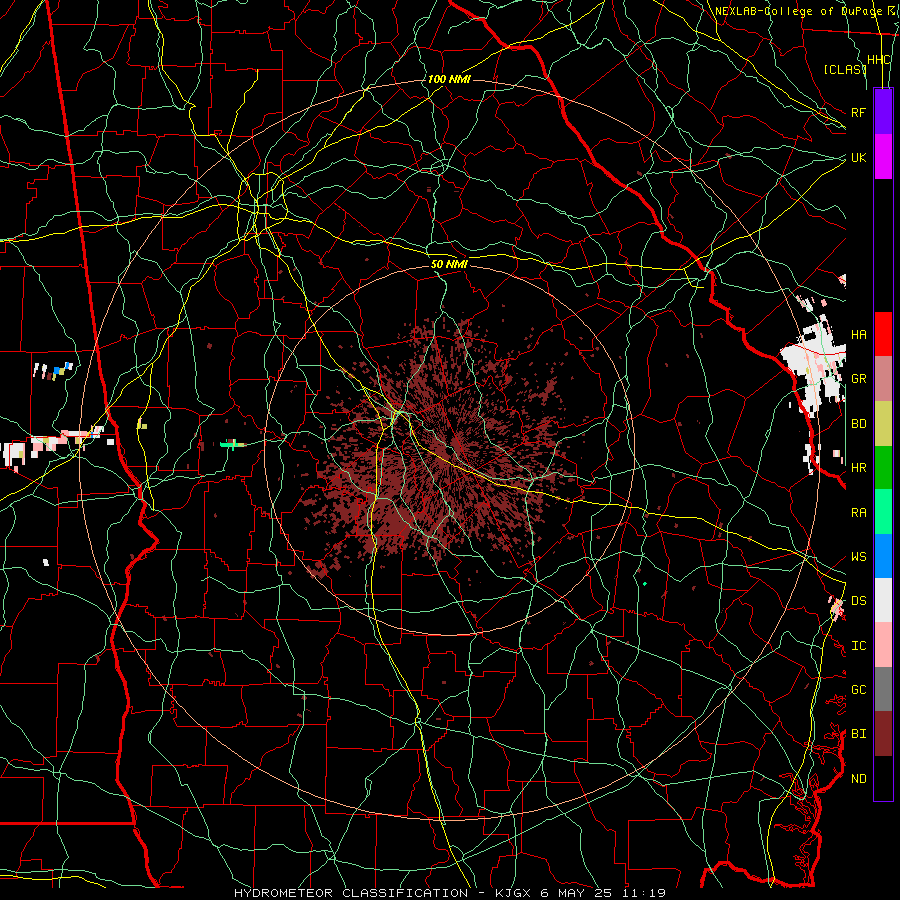Screen dimensions: 900x900
Task: Click the GC gray legend swatch
Action: [883, 689]
